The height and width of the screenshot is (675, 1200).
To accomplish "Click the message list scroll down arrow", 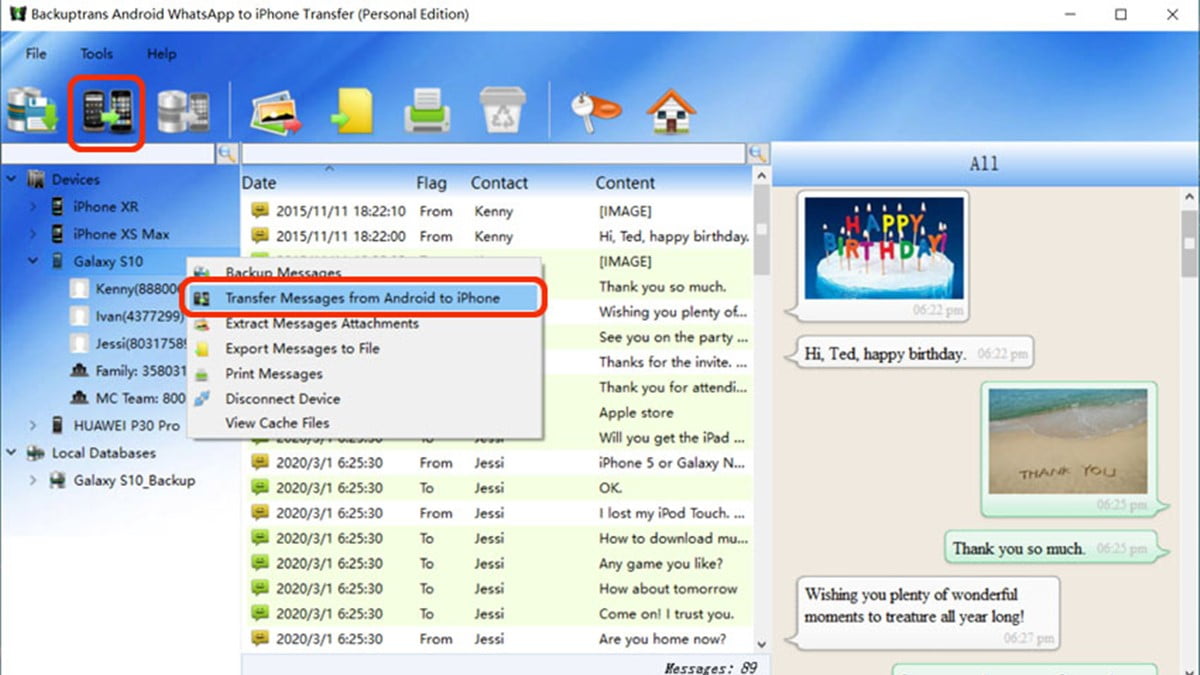I will click(x=762, y=645).
